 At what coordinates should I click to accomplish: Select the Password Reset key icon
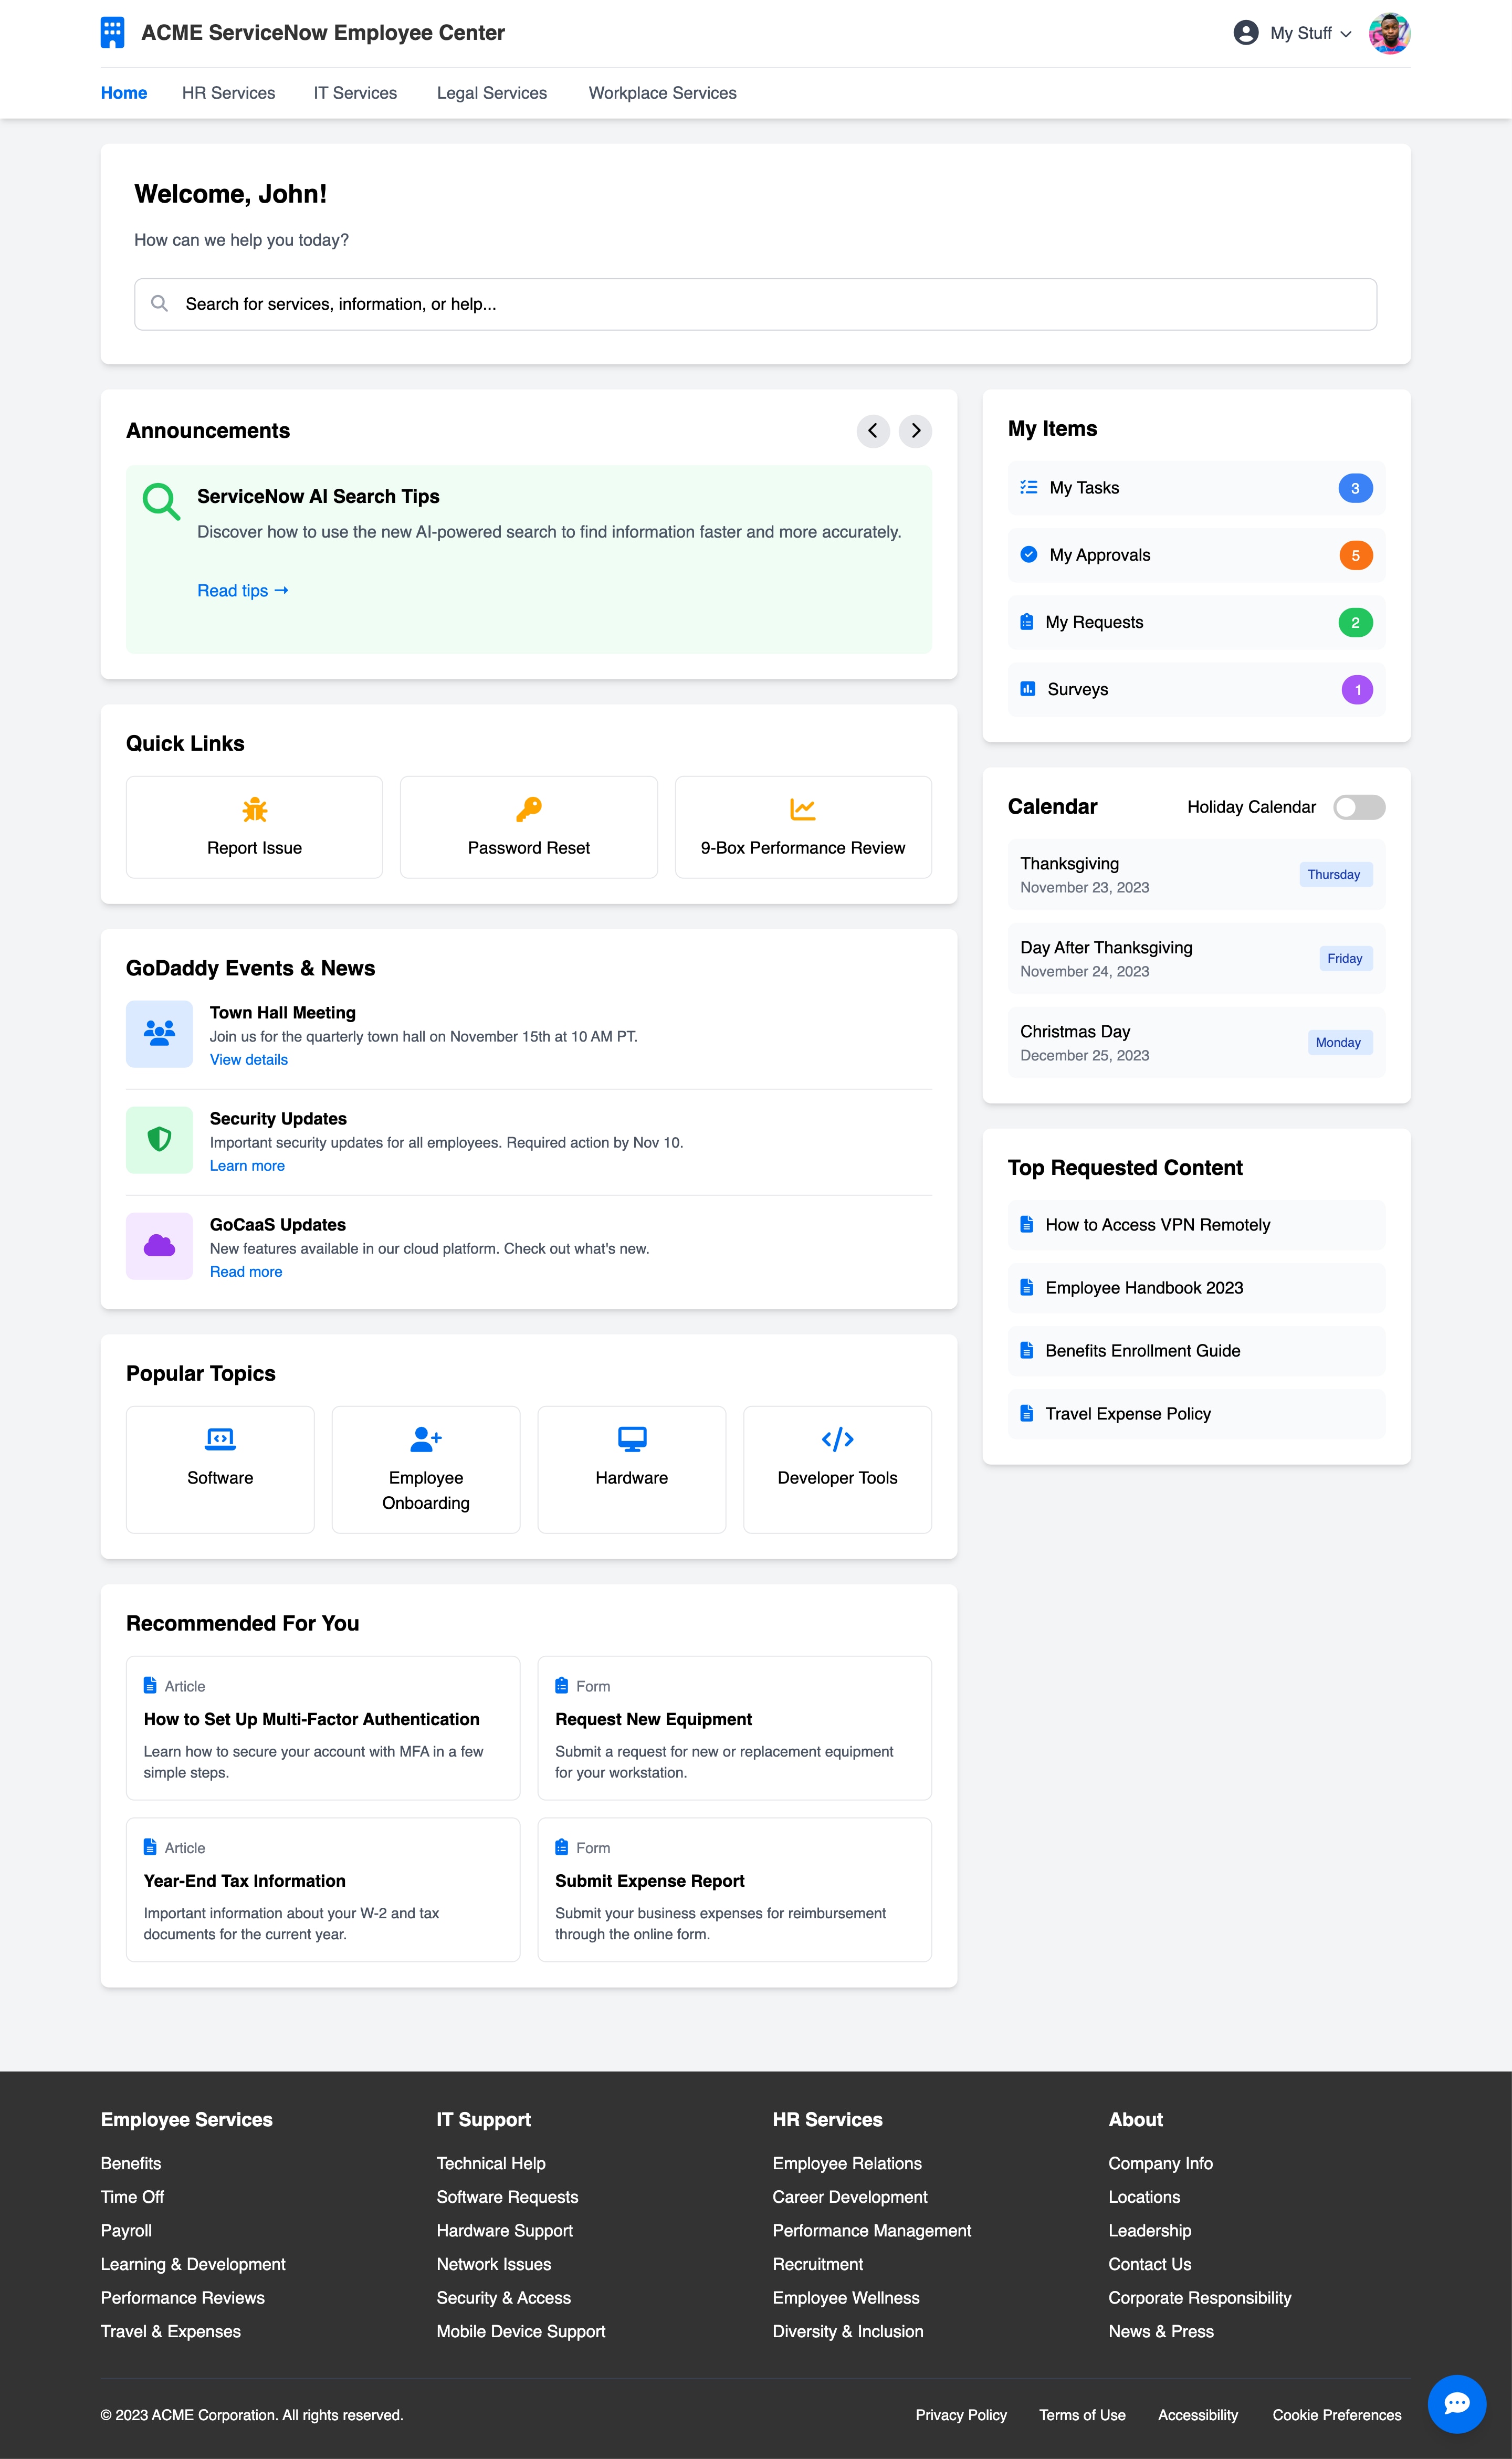(x=528, y=810)
